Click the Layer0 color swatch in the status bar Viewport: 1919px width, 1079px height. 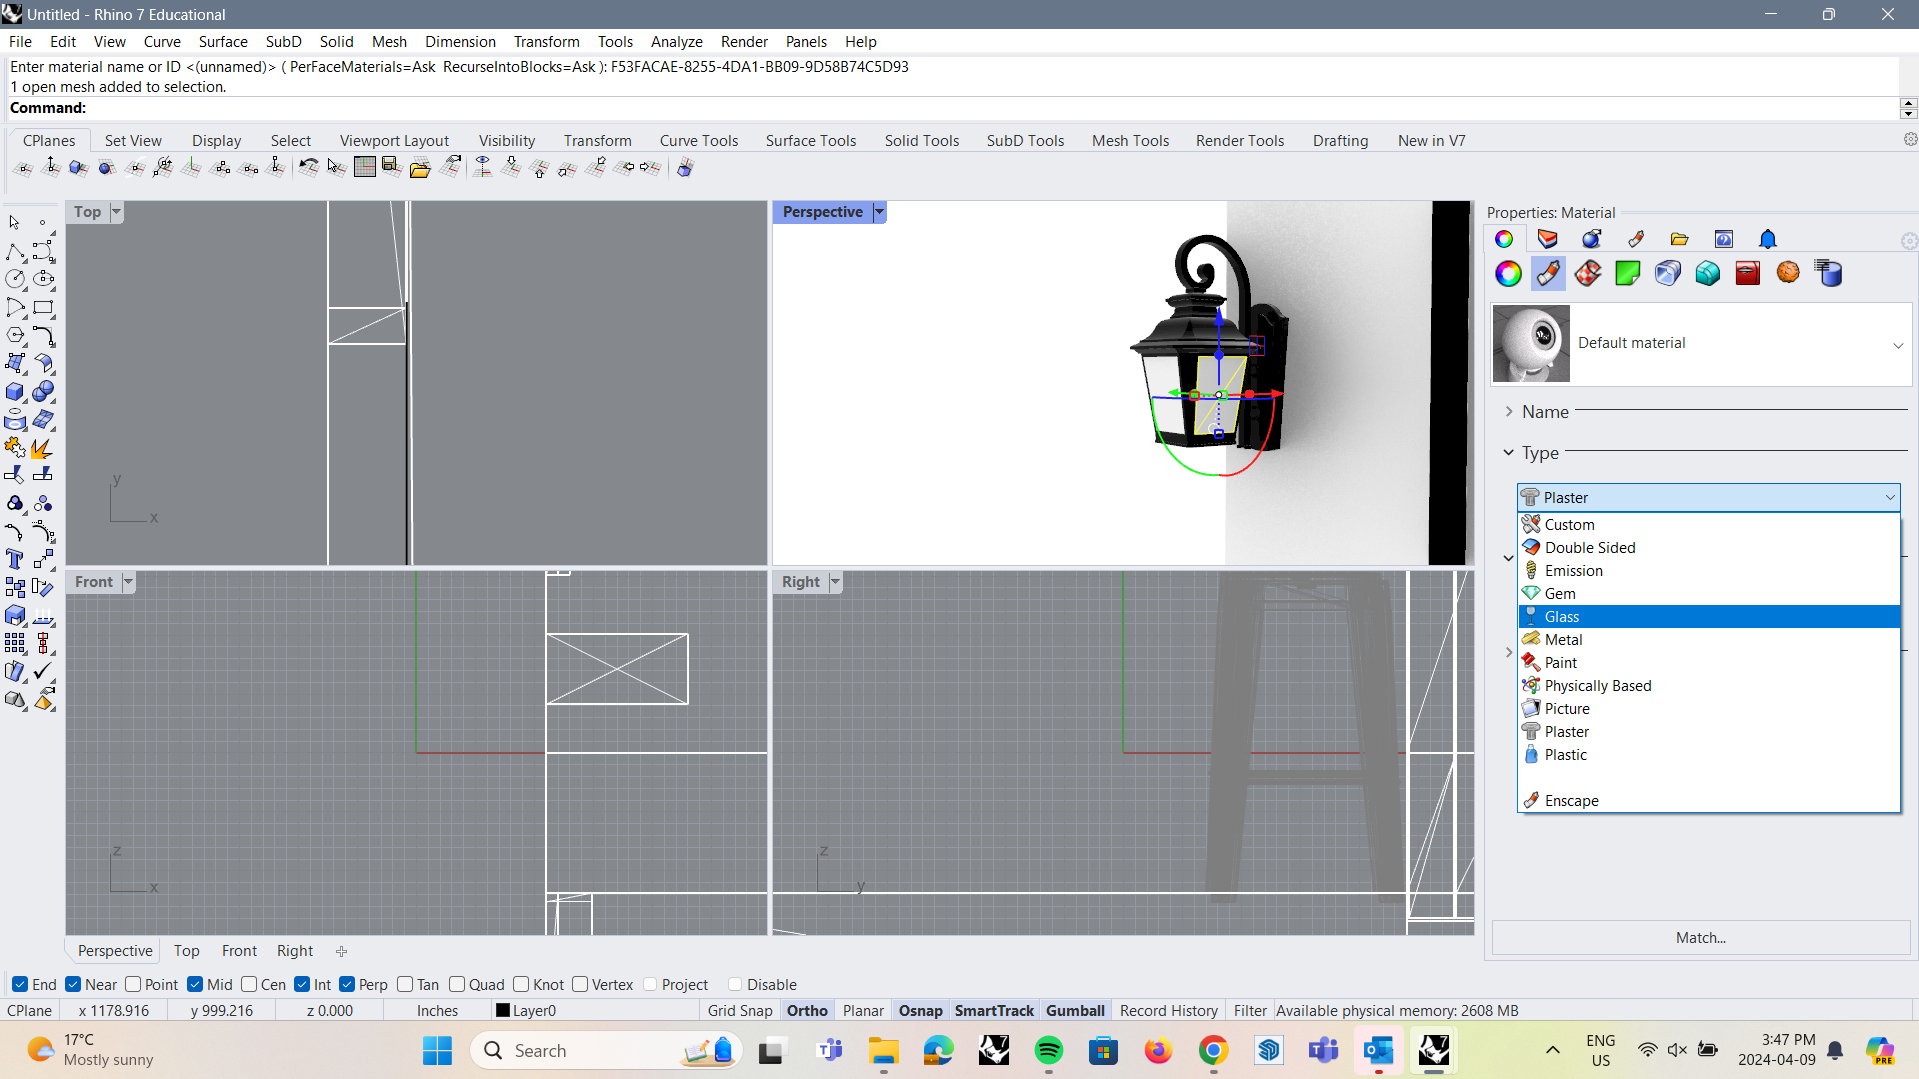coord(504,1010)
